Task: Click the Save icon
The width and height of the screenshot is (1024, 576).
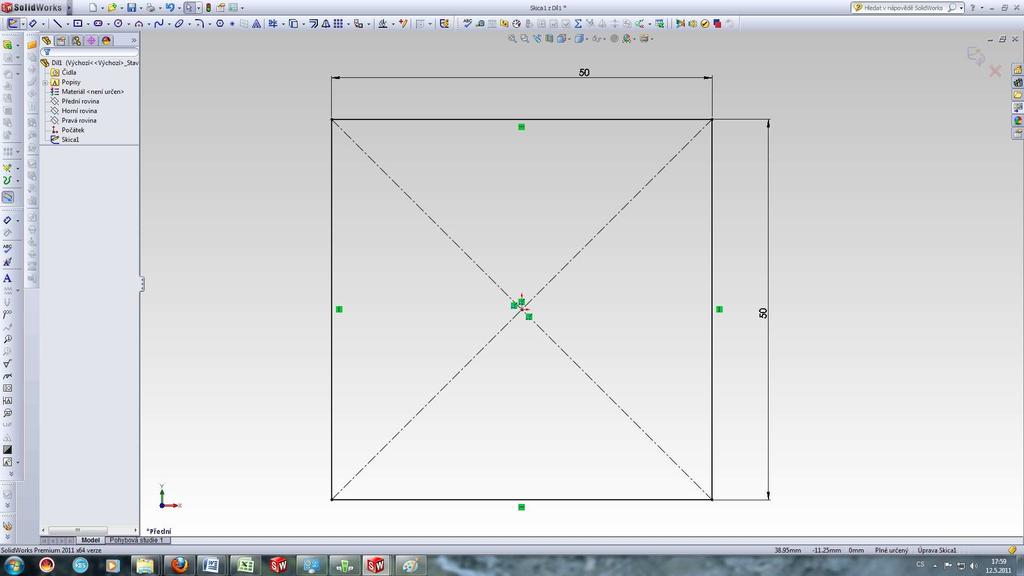Action: tap(131, 8)
